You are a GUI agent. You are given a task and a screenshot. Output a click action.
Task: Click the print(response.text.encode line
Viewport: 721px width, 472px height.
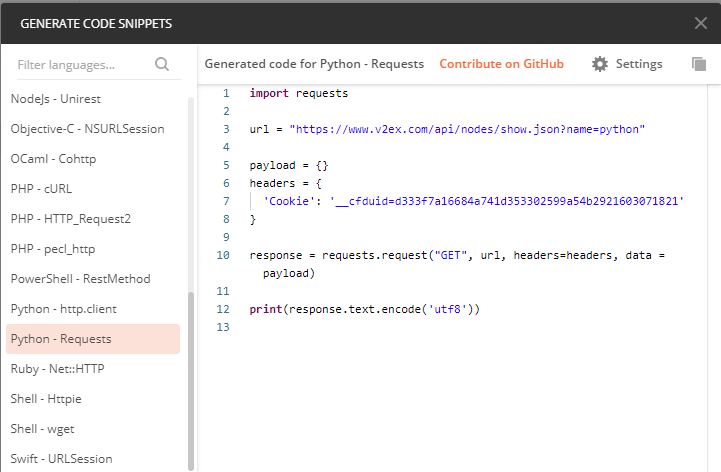pos(364,309)
